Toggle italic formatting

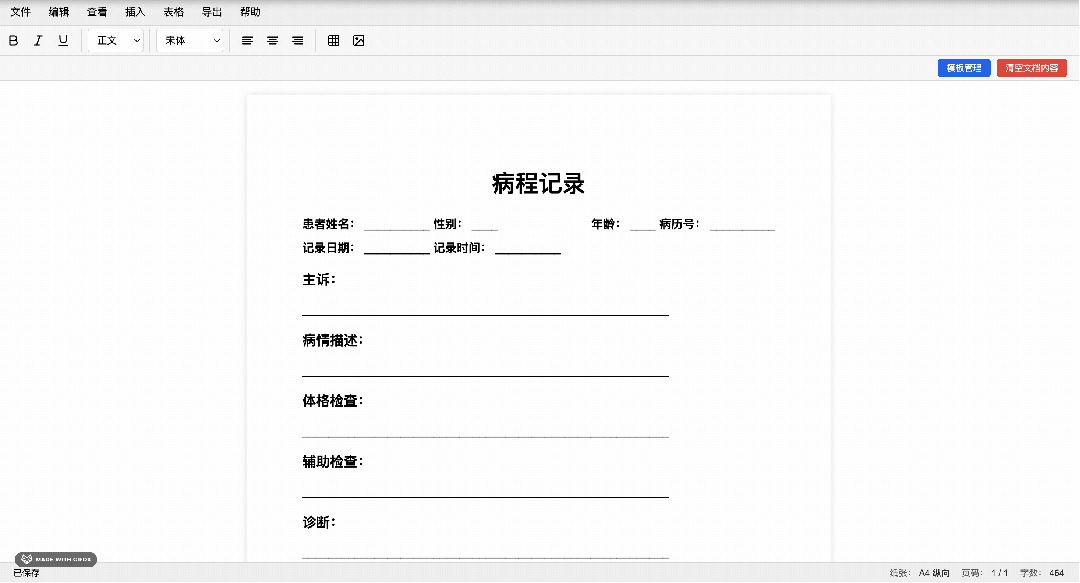(38, 41)
